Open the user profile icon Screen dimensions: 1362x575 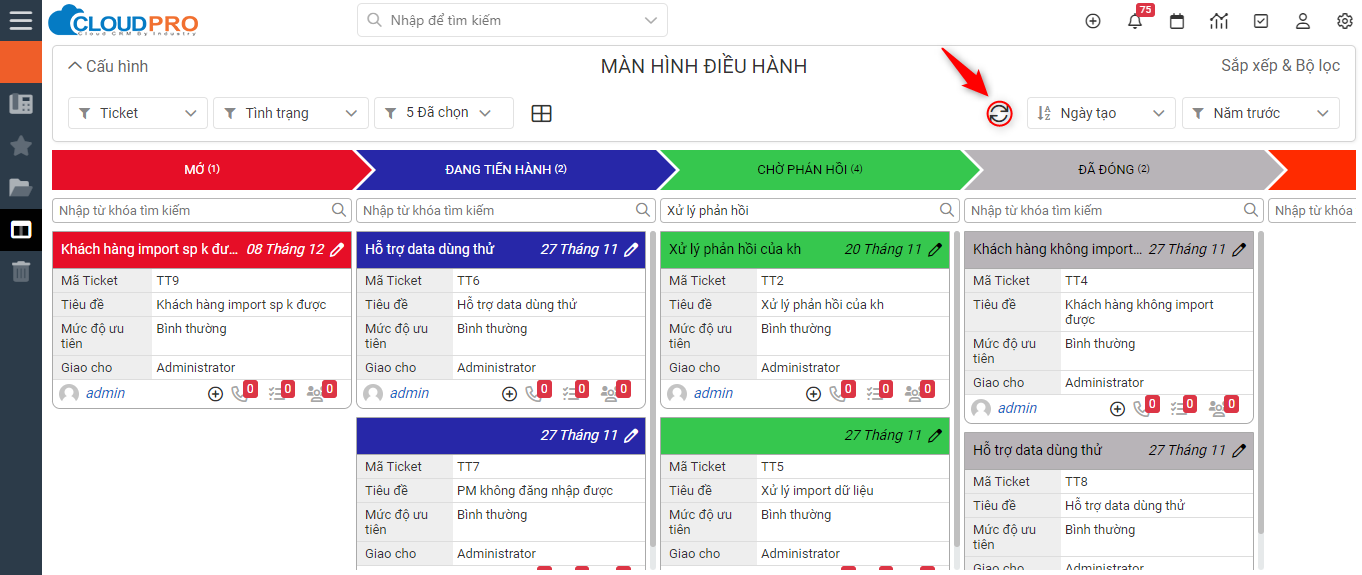1303,21
